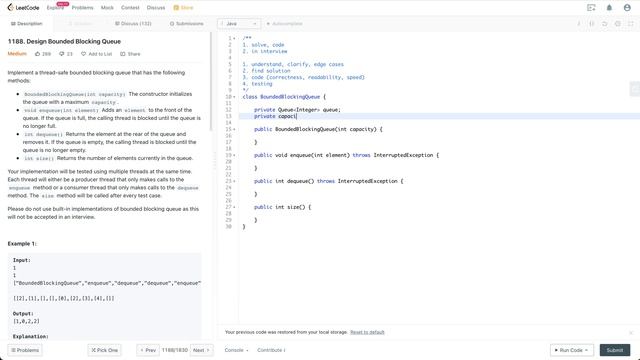Click the editor info icon
This screenshot has height=360, width=640.
tap(578, 24)
